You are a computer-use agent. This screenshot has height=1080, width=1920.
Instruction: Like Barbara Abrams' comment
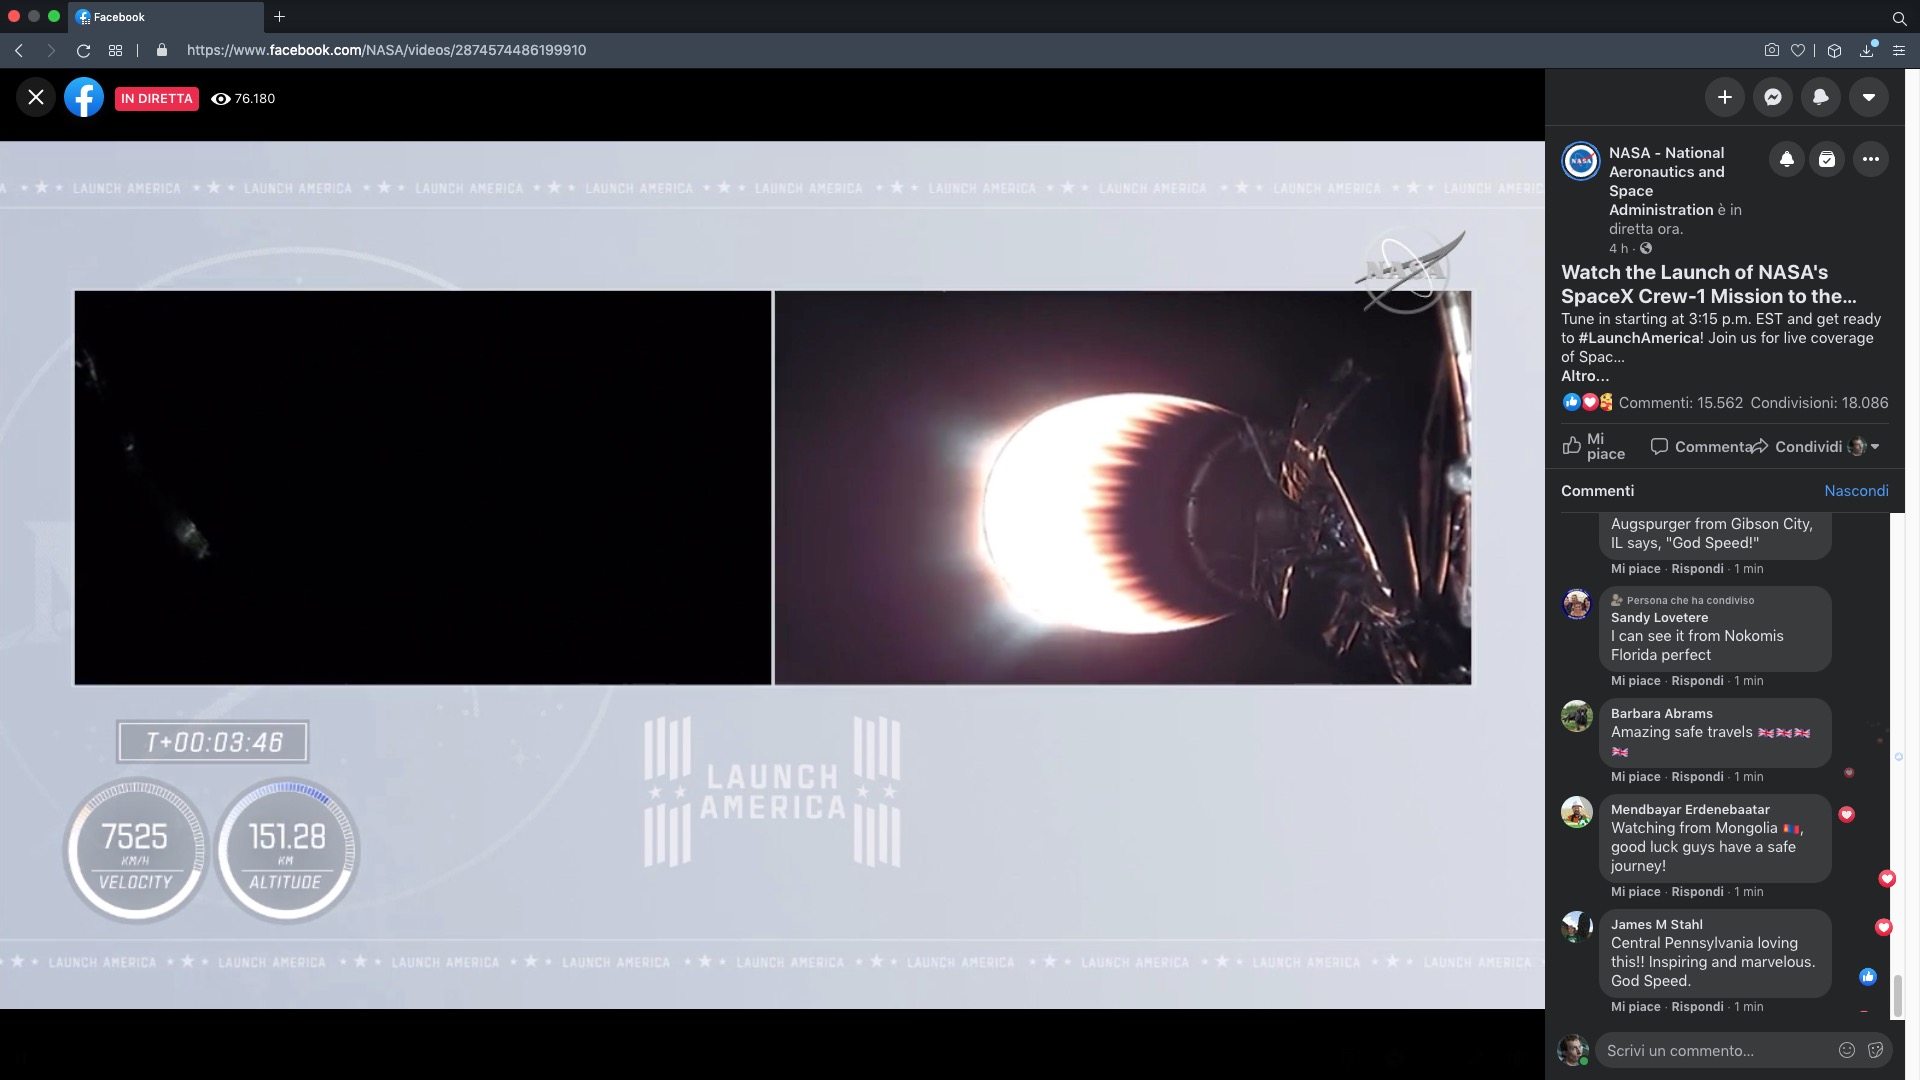pos(1635,777)
